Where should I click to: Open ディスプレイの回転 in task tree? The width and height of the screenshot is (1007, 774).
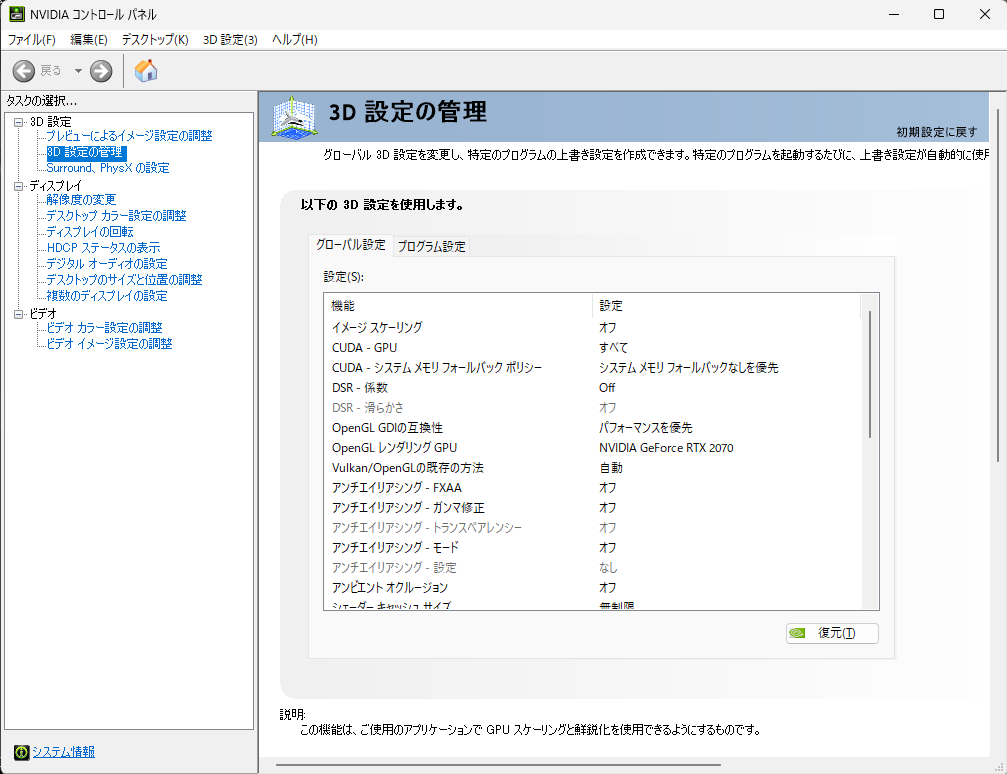point(90,232)
